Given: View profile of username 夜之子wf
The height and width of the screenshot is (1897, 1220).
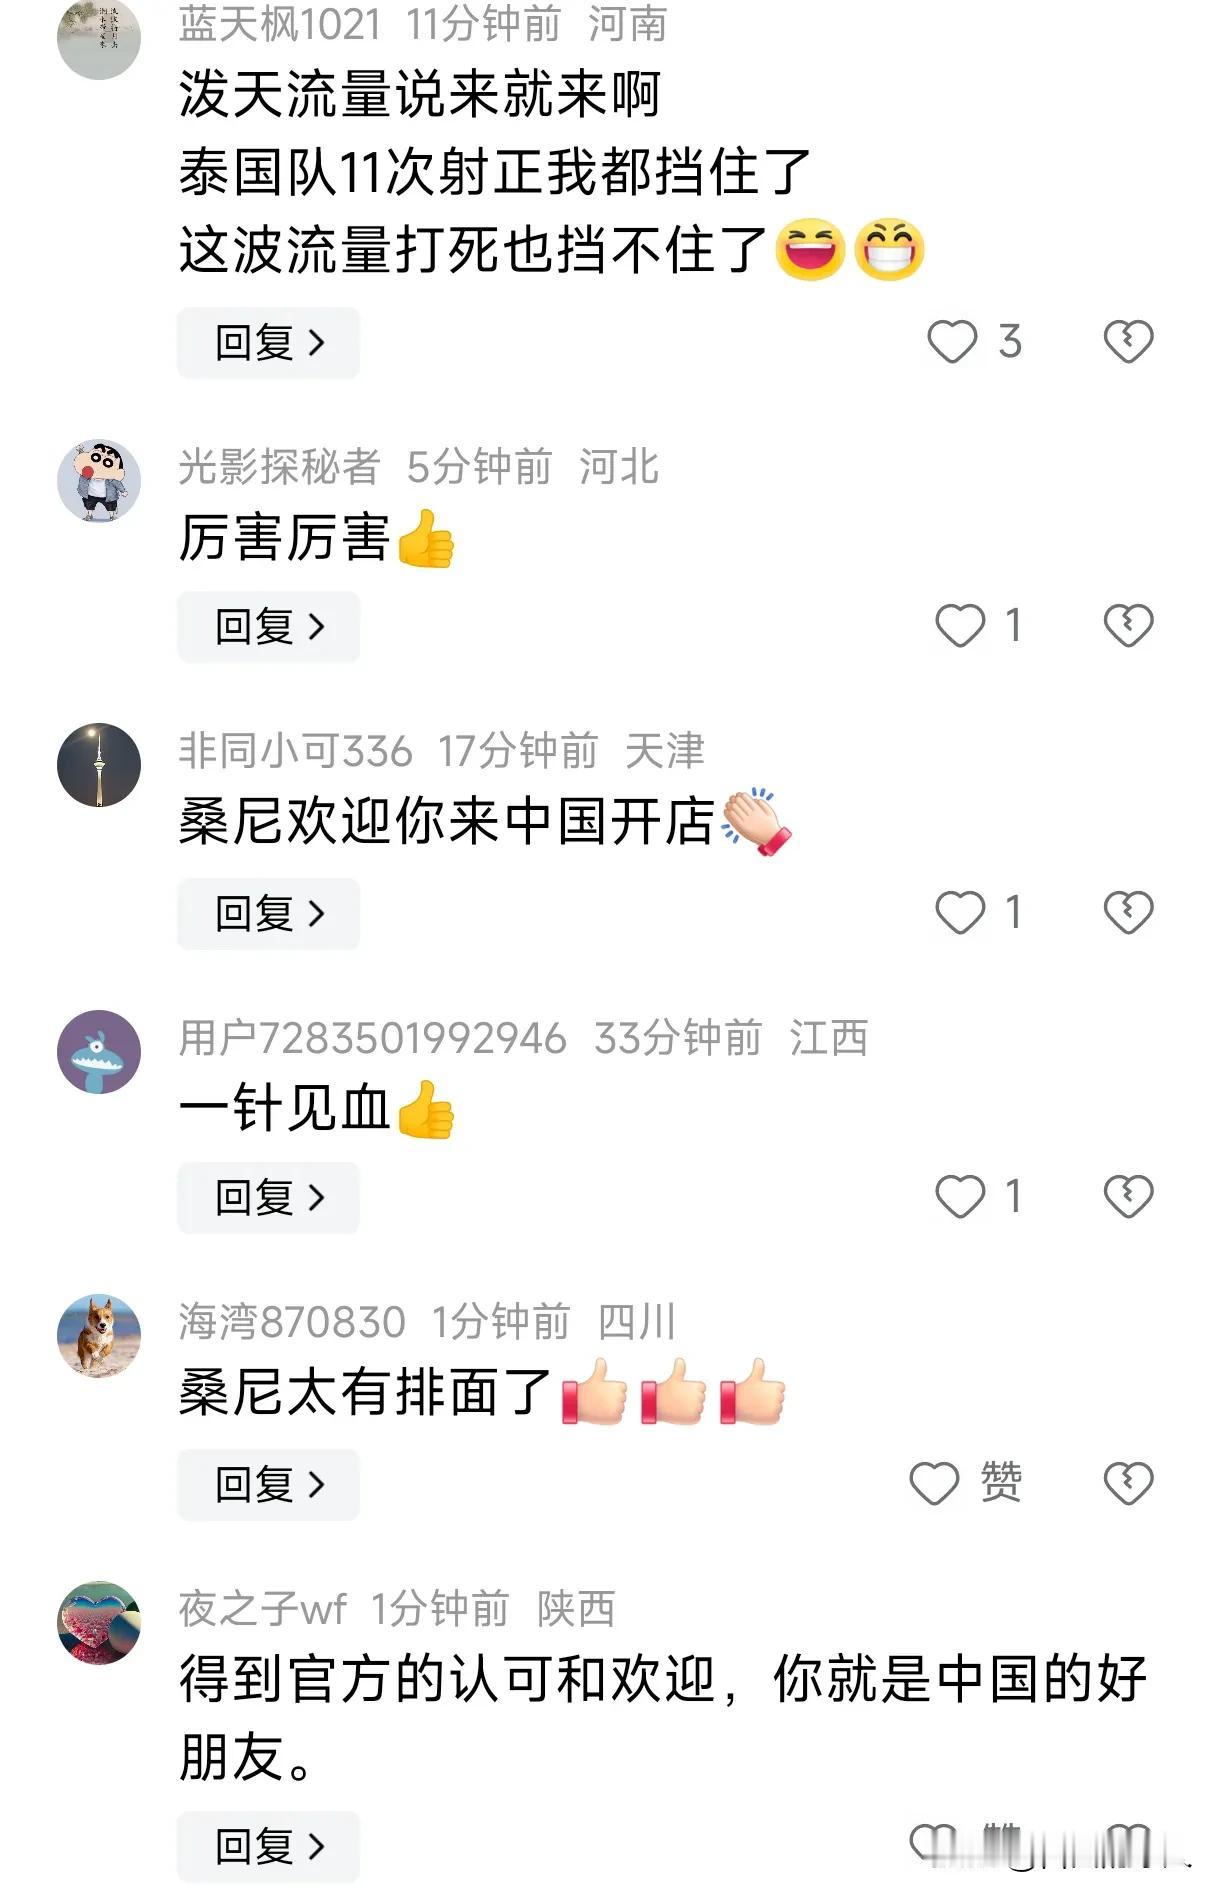Looking at the screenshot, I should click(262, 1609).
